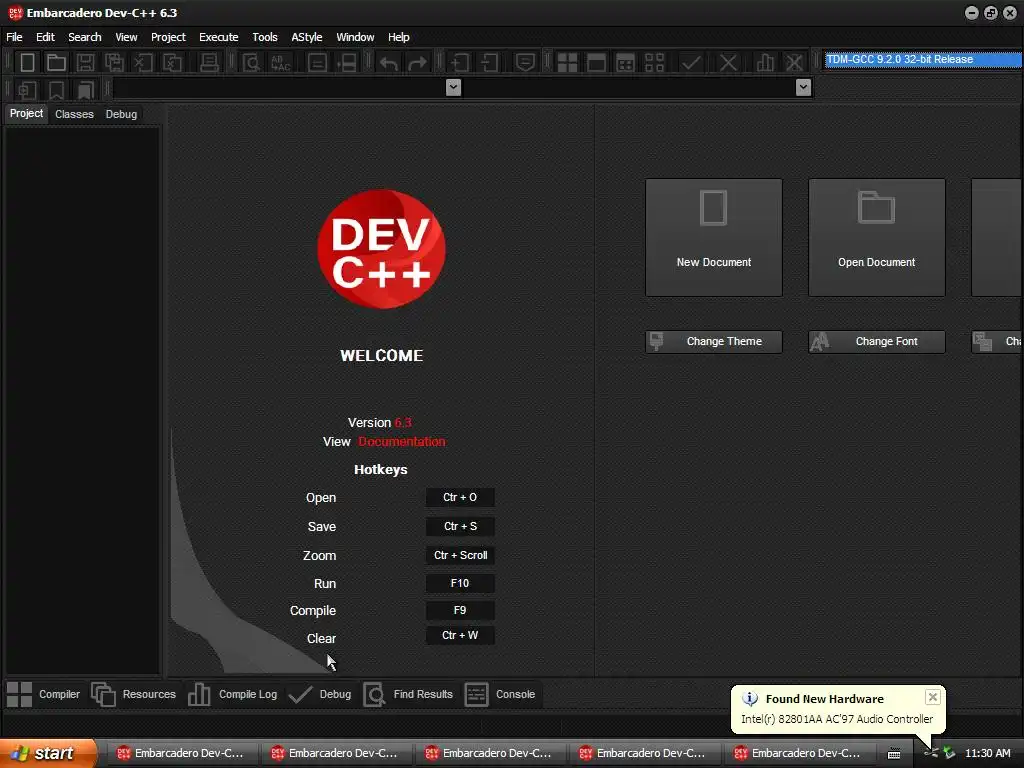Screen dimensions: 1024x768
Task: Click the Compile four-squares toolbar icon
Action: coord(567,63)
